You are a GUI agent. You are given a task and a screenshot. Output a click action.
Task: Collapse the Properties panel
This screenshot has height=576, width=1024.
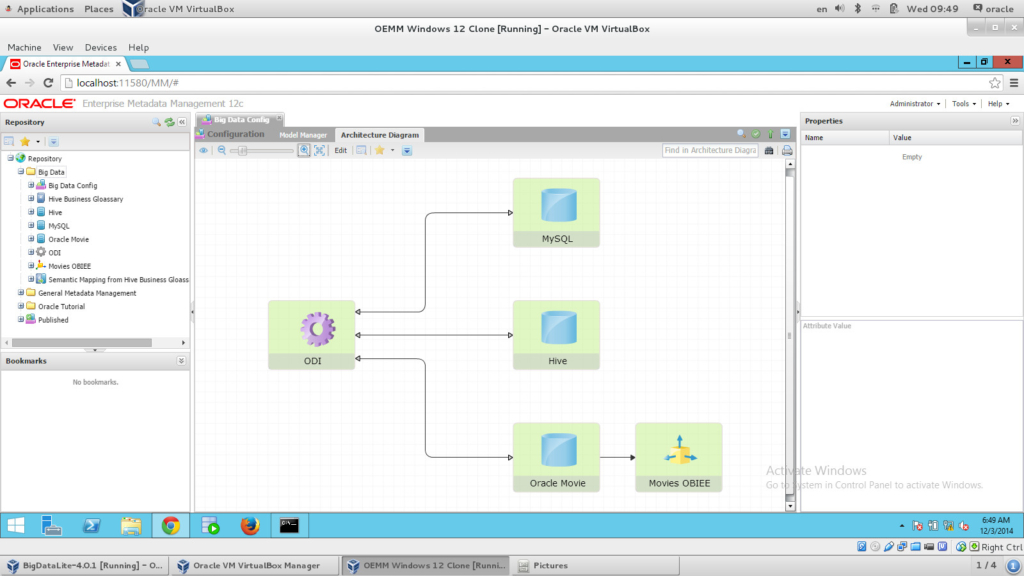pyautogui.click(x=1015, y=121)
